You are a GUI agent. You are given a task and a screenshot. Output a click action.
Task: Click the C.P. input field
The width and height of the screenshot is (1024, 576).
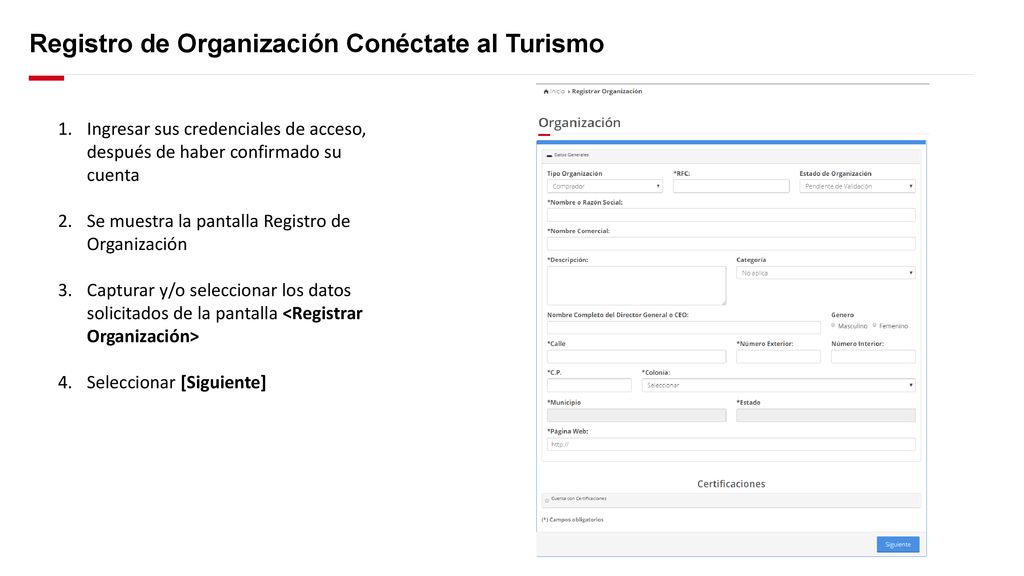(x=589, y=385)
